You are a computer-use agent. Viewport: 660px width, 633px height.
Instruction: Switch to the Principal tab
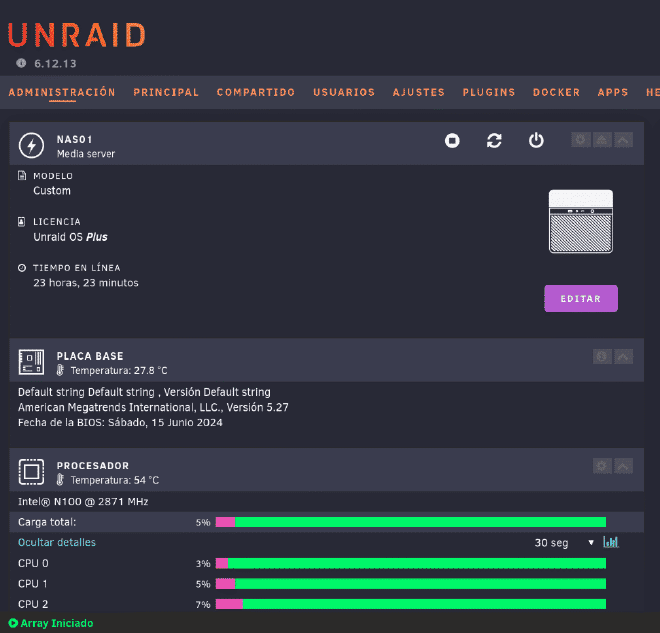[166, 92]
